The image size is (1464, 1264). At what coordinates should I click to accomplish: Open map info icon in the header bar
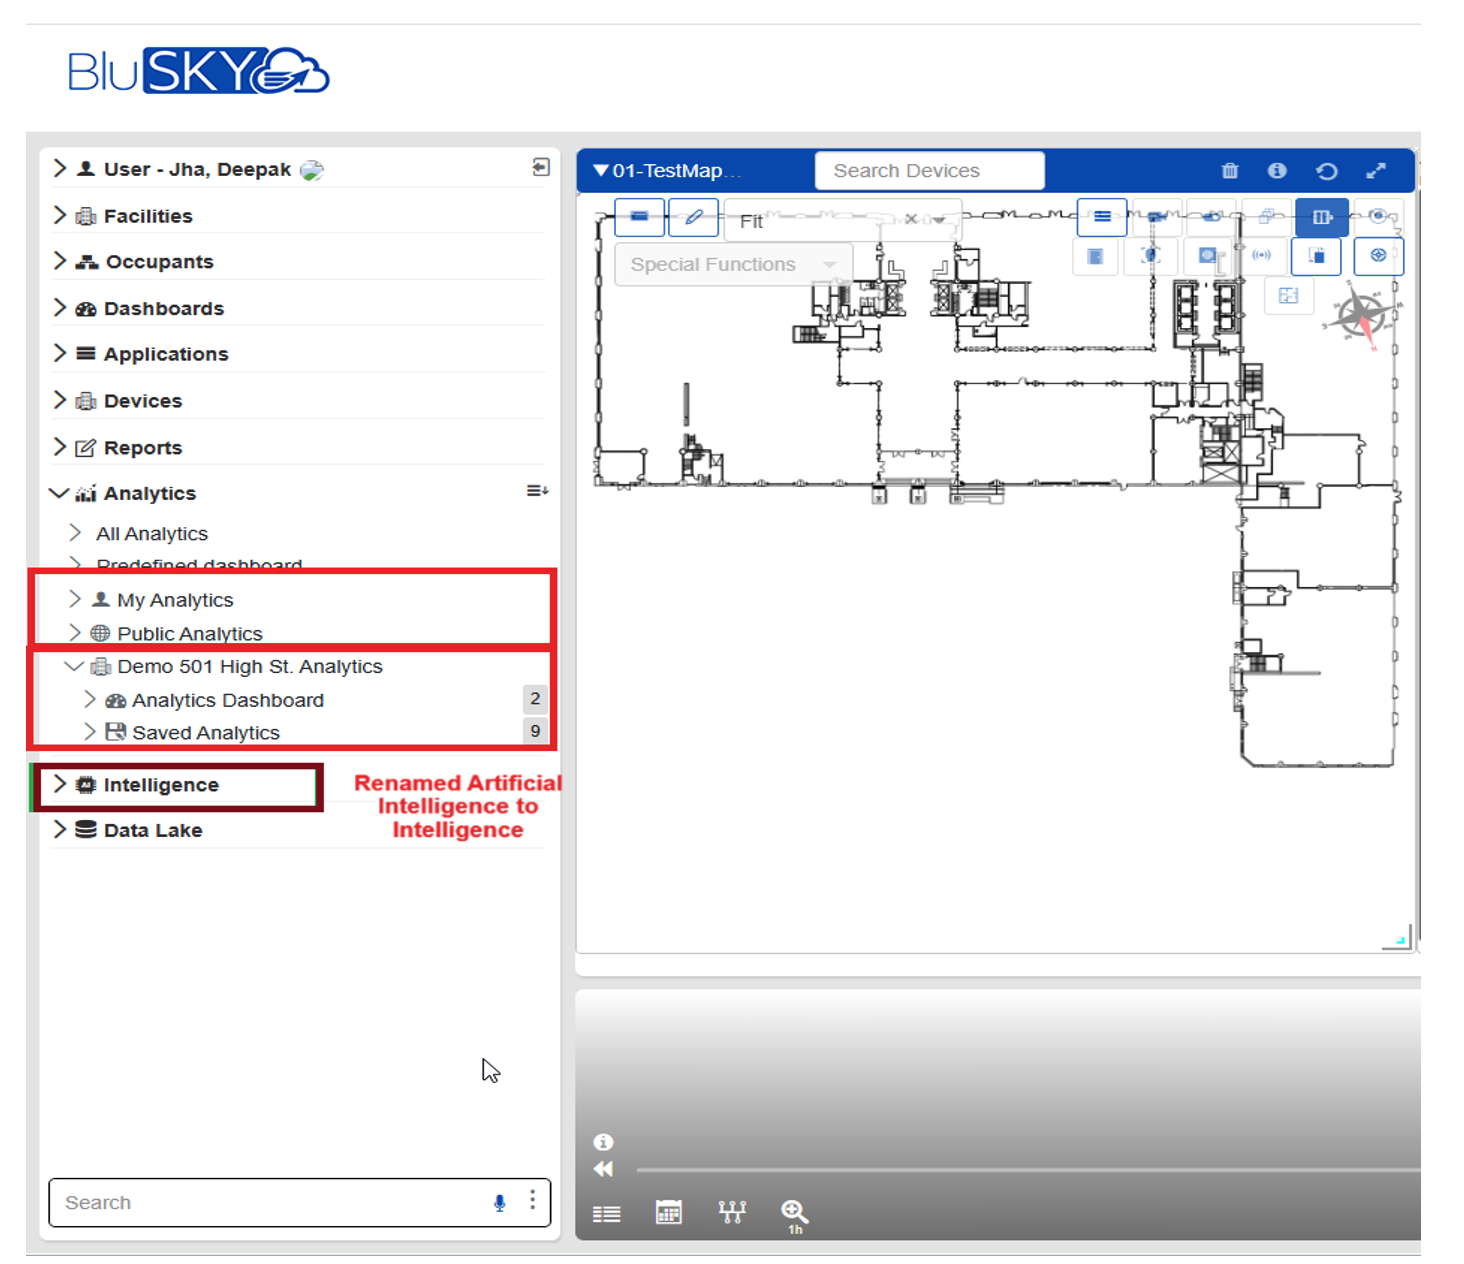tap(1277, 171)
